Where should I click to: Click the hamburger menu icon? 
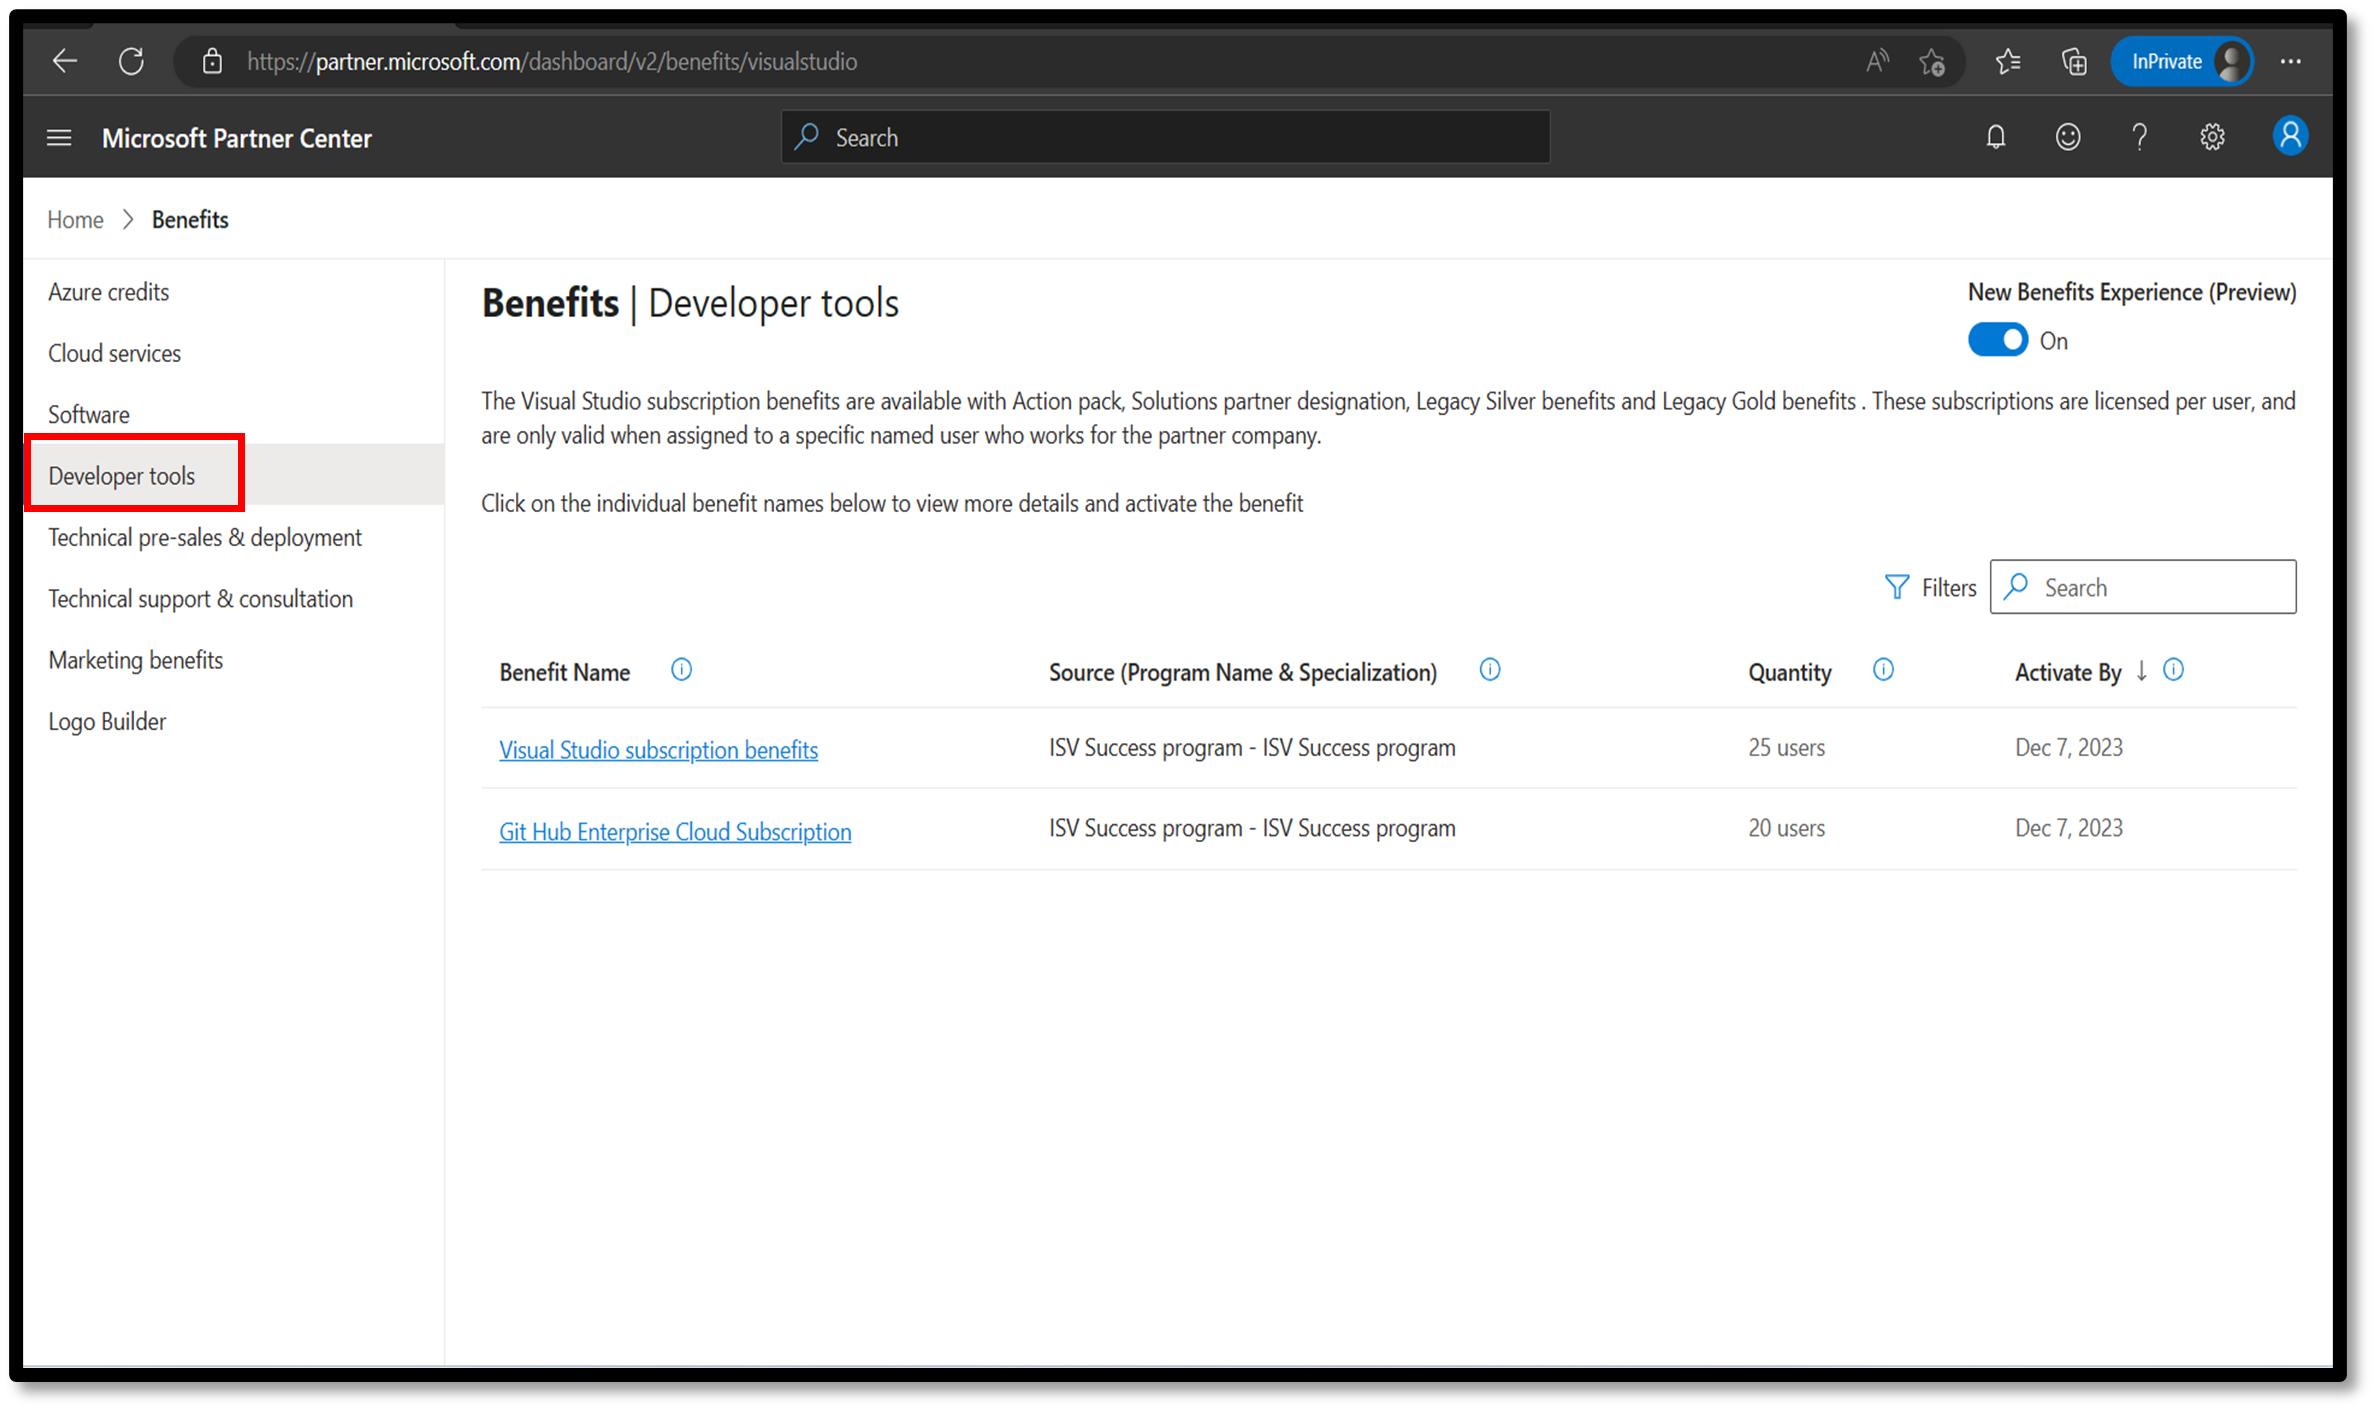59,138
